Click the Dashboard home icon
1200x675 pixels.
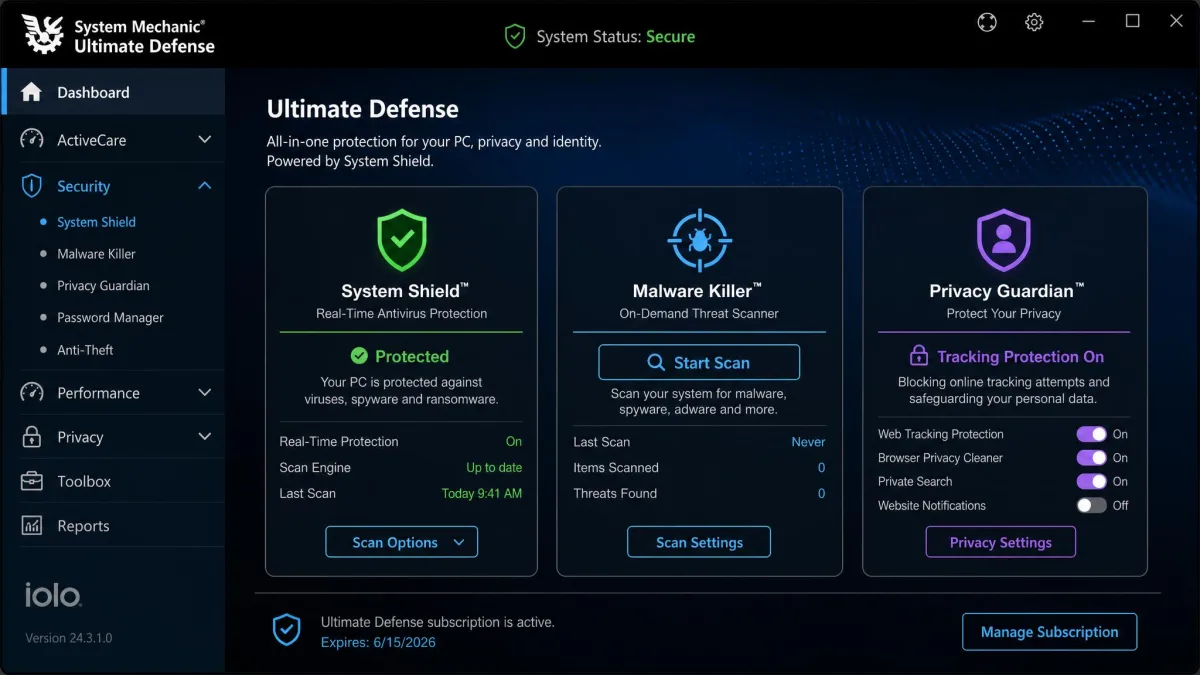click(x=32, y=92)
